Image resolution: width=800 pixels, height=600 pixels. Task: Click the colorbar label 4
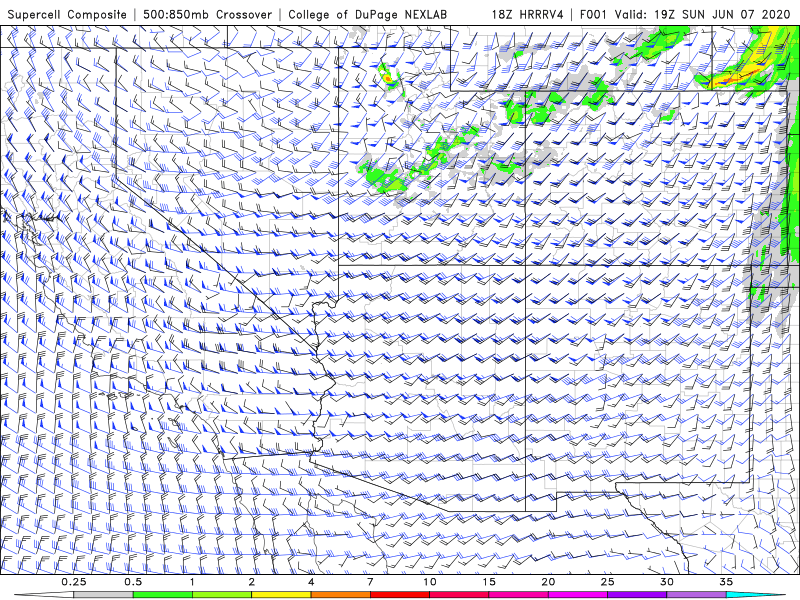[x=311, y=582]
